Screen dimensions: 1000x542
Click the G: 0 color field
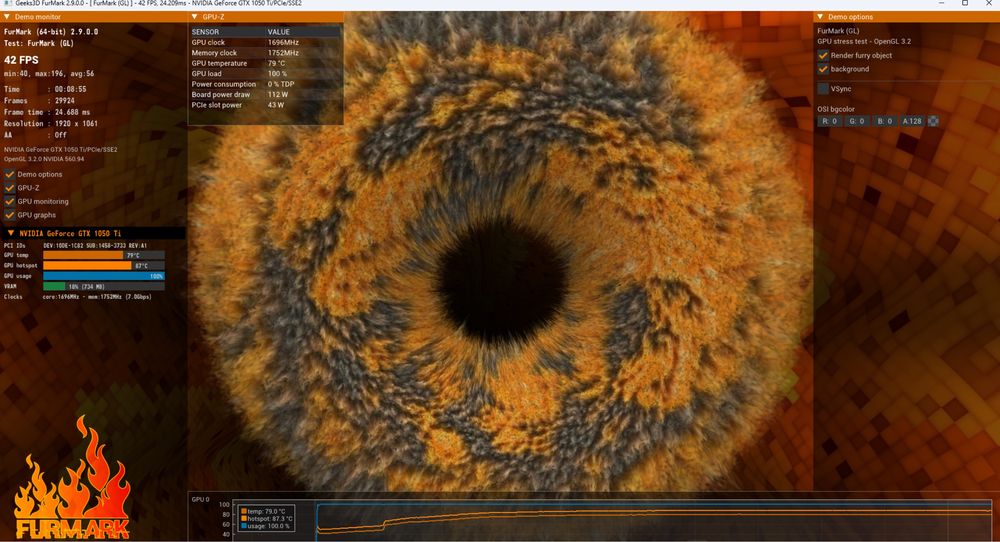[857, 121]
